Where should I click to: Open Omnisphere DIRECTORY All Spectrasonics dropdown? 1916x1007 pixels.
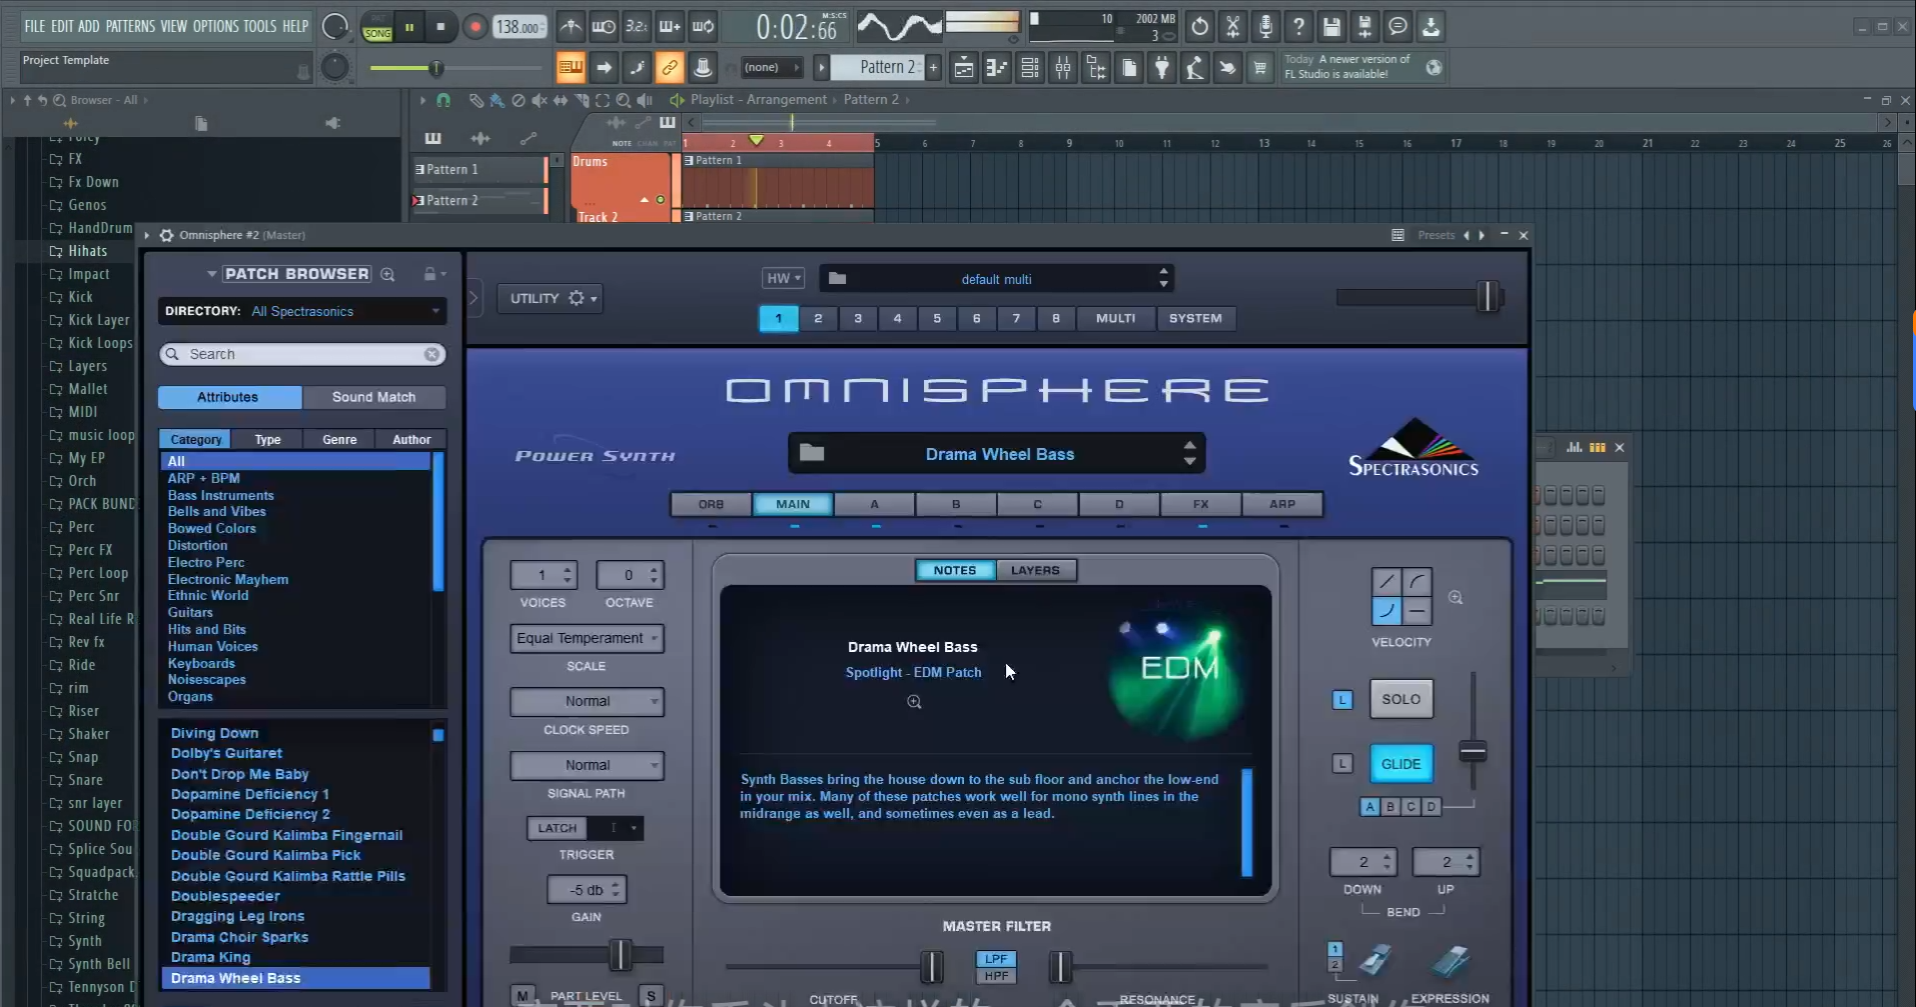click(x=302, y=311)
